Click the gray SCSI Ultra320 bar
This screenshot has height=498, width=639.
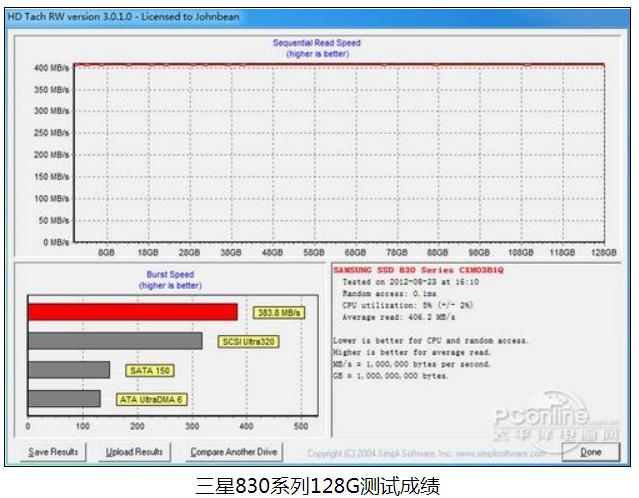[115, 341]
